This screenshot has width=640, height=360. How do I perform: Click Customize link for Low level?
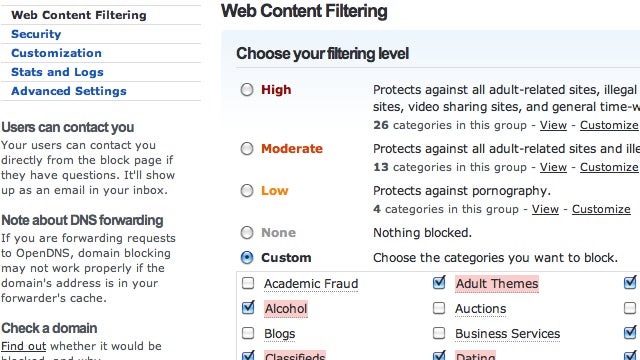(601, 209)
